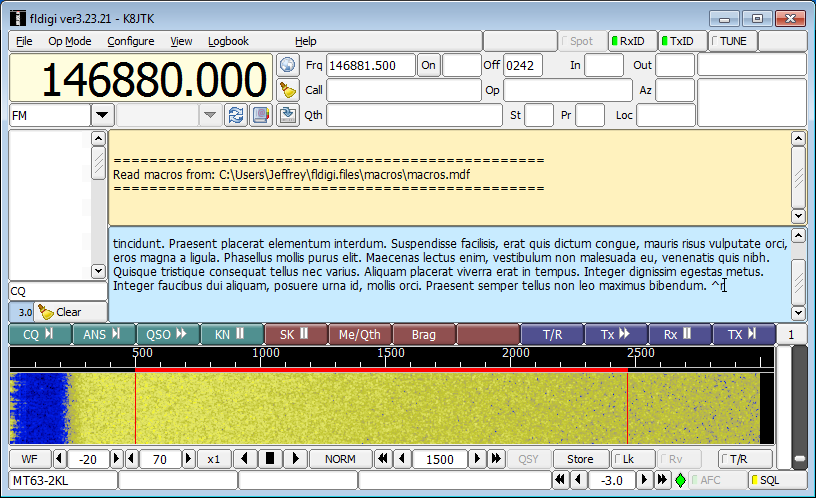
Task: Click double-right arrow of squelch -3.0 control
Action: point(662,480)
